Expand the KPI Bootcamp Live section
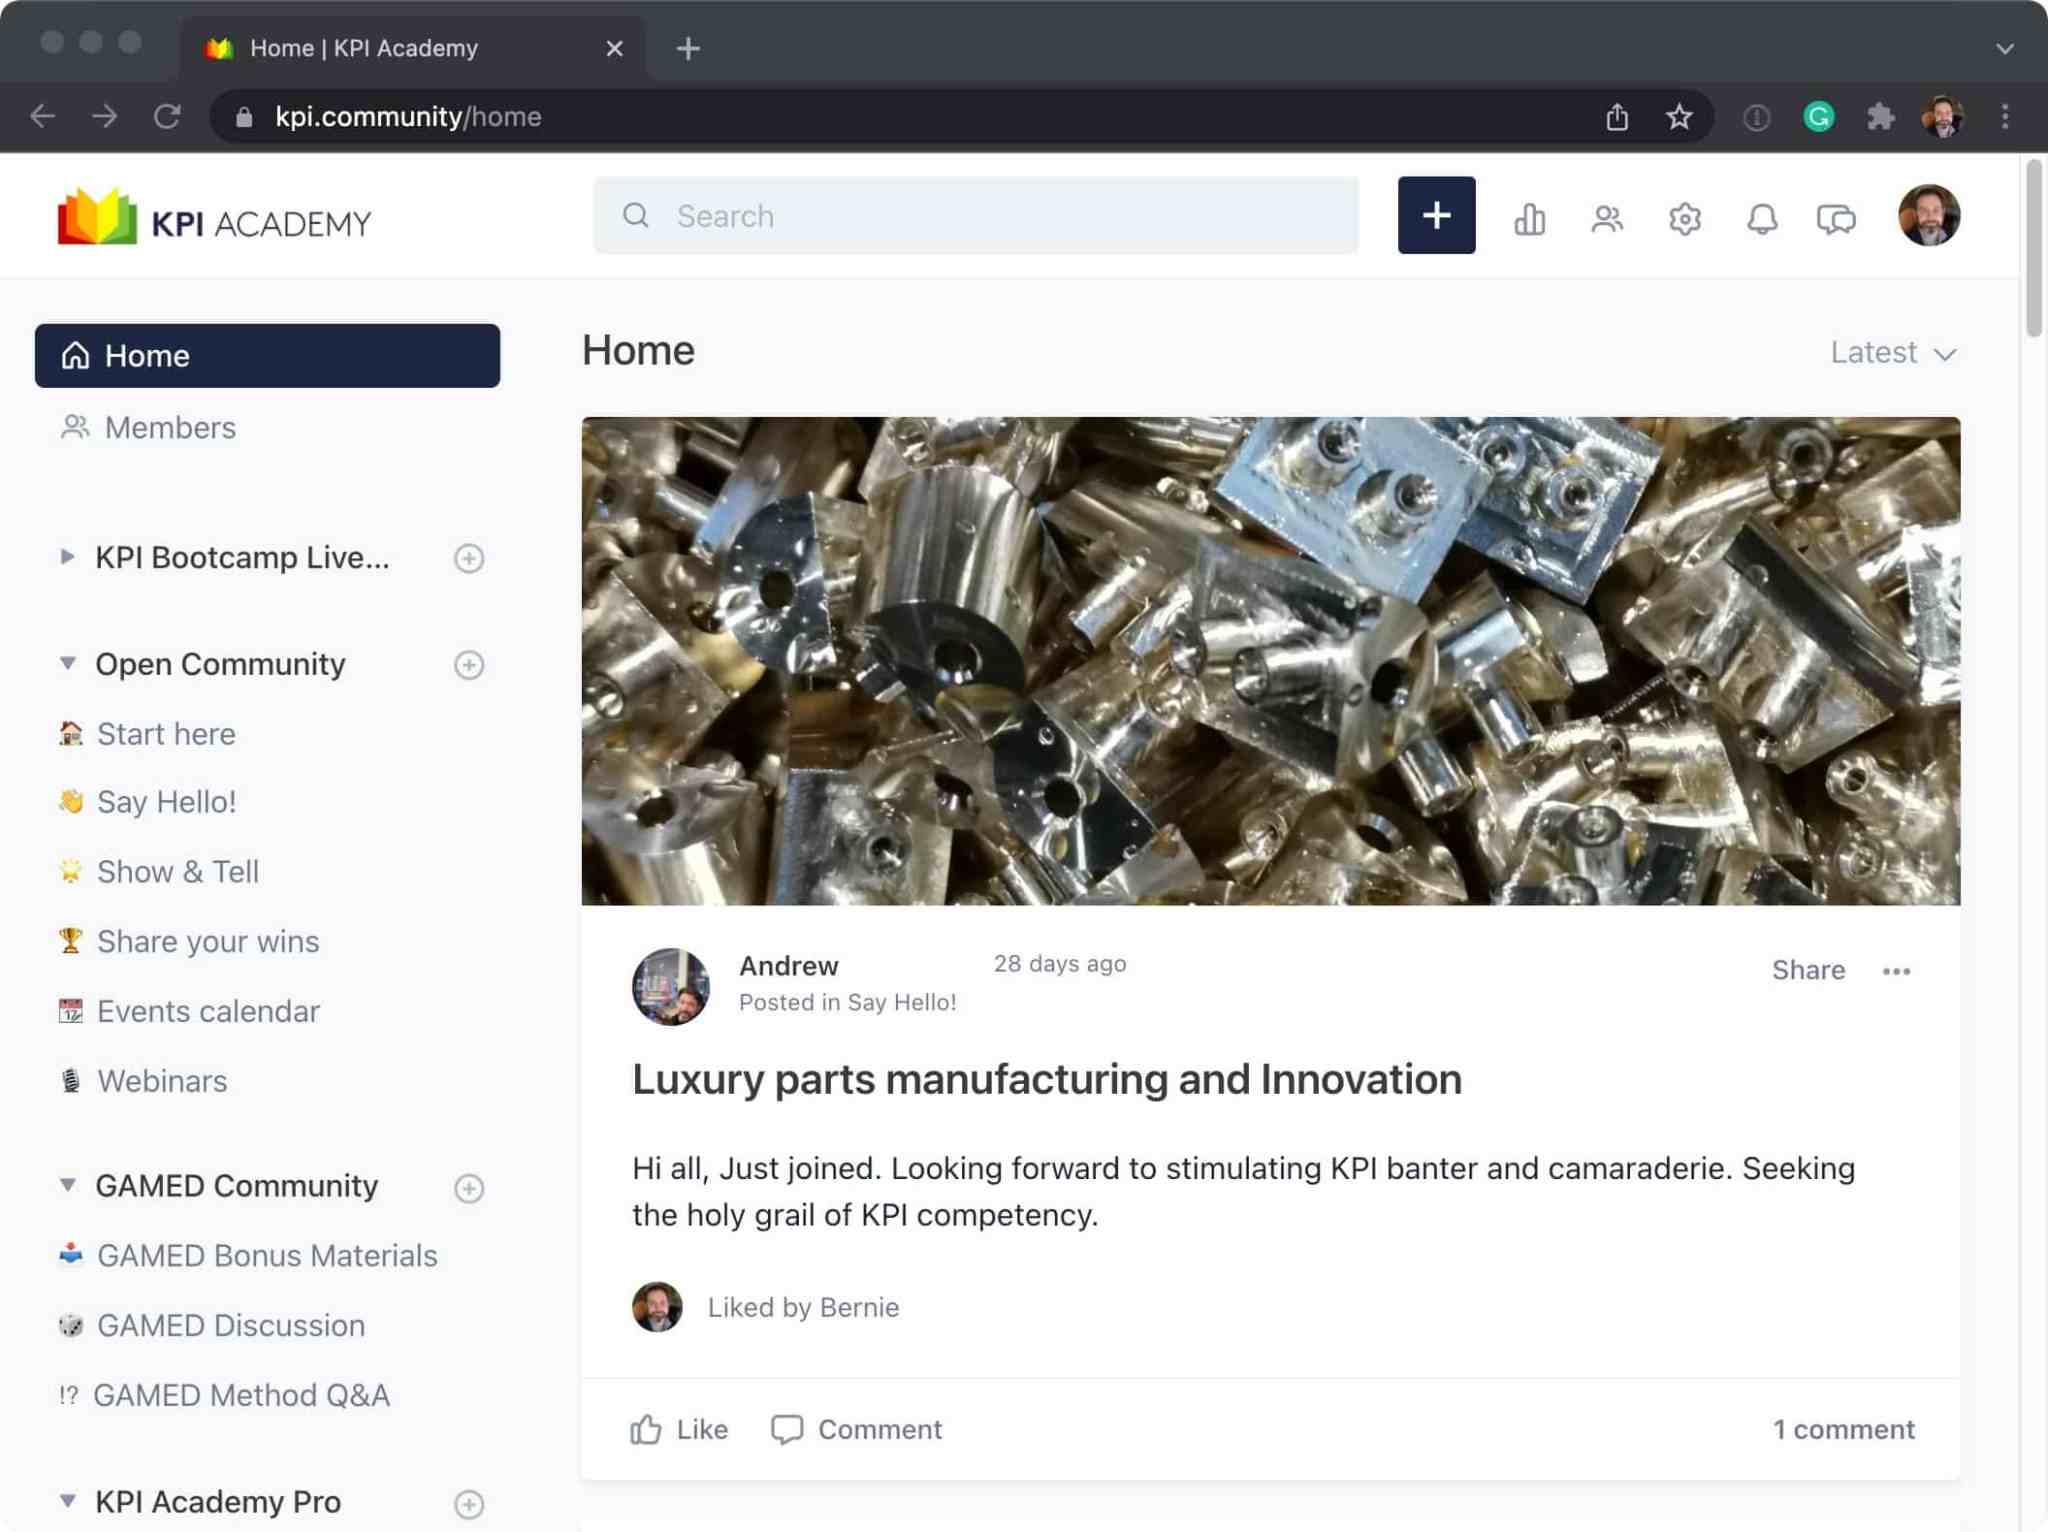The height and width of the screenshot is (1532, 2048). (x=68, y=557)
